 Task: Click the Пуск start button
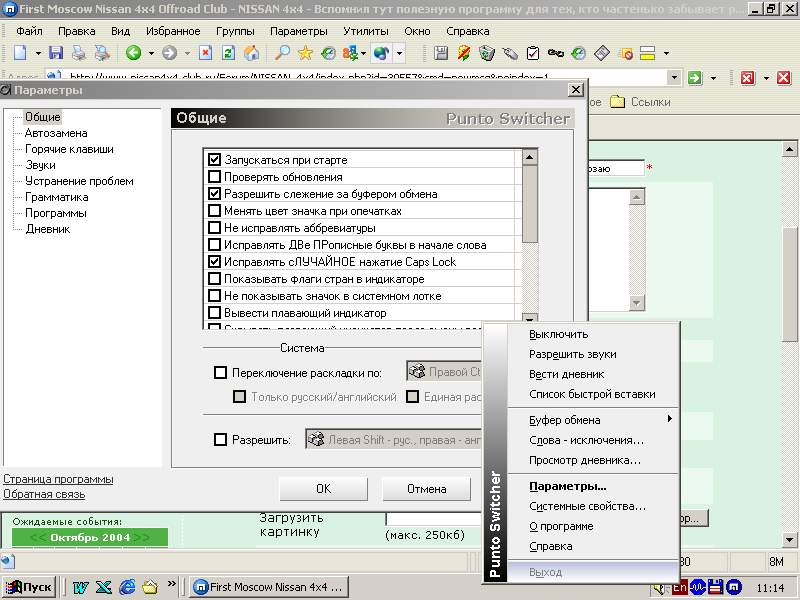30,587
